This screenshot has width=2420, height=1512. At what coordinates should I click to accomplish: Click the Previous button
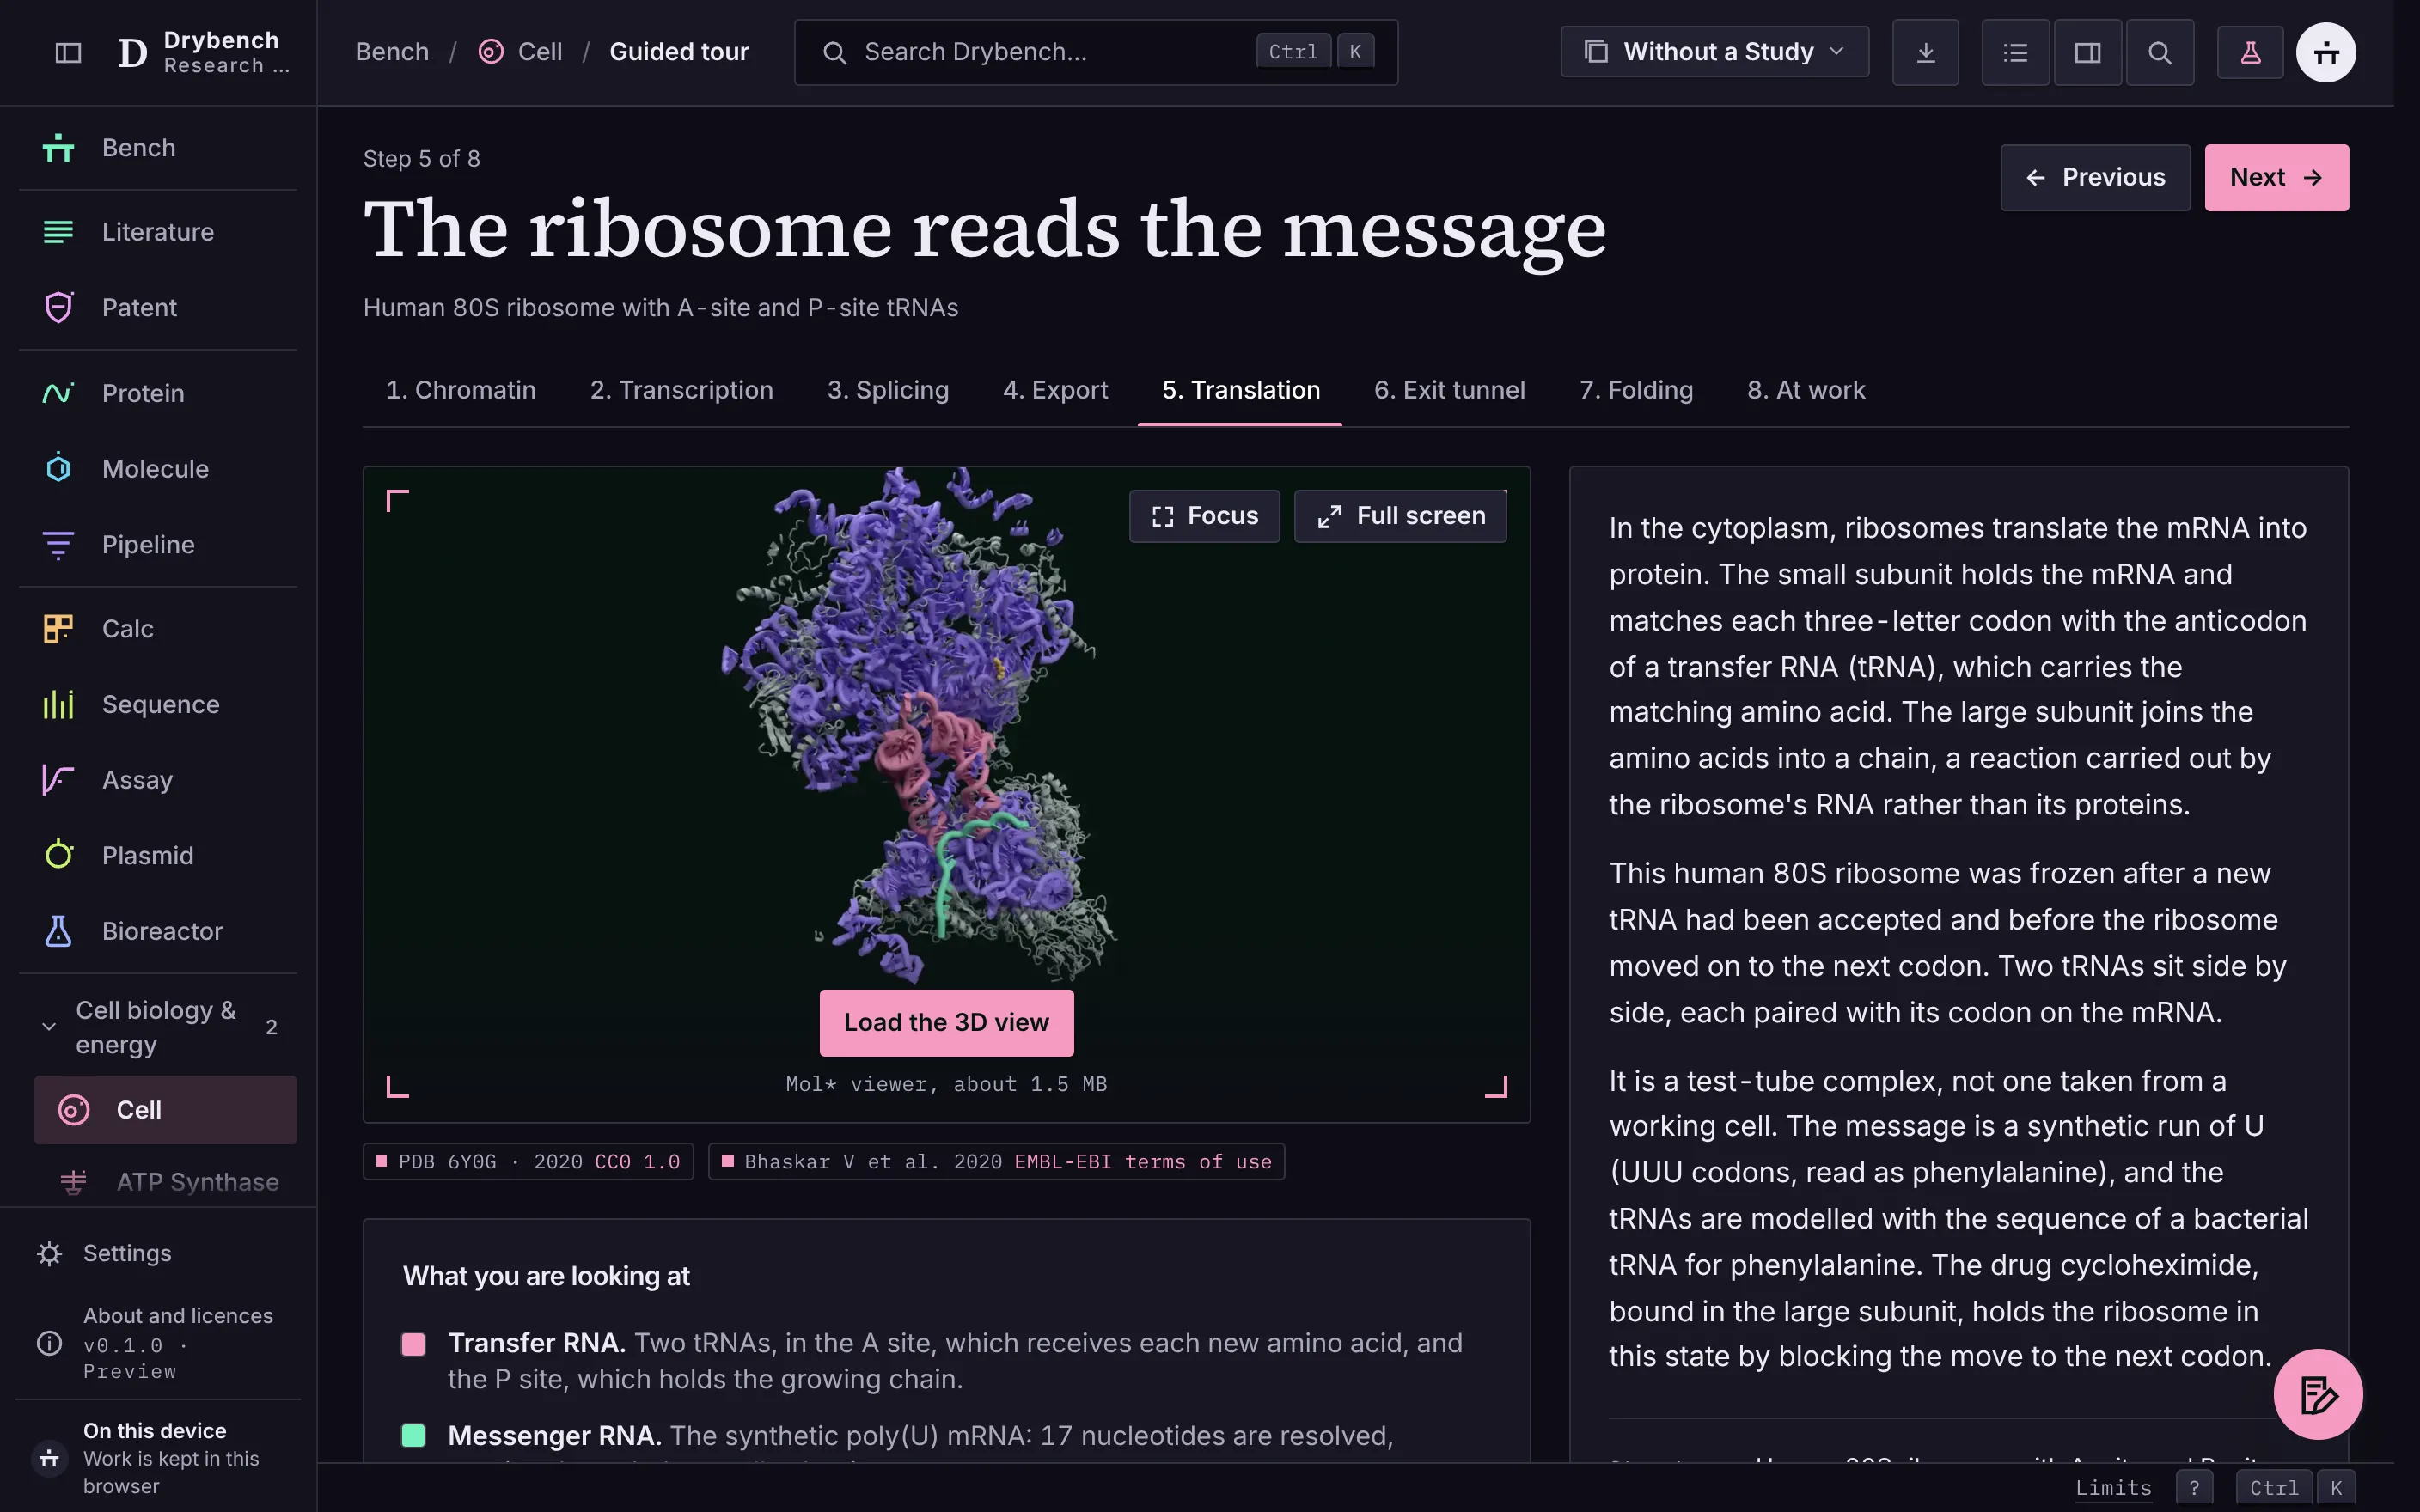(x=2095, y=178)
